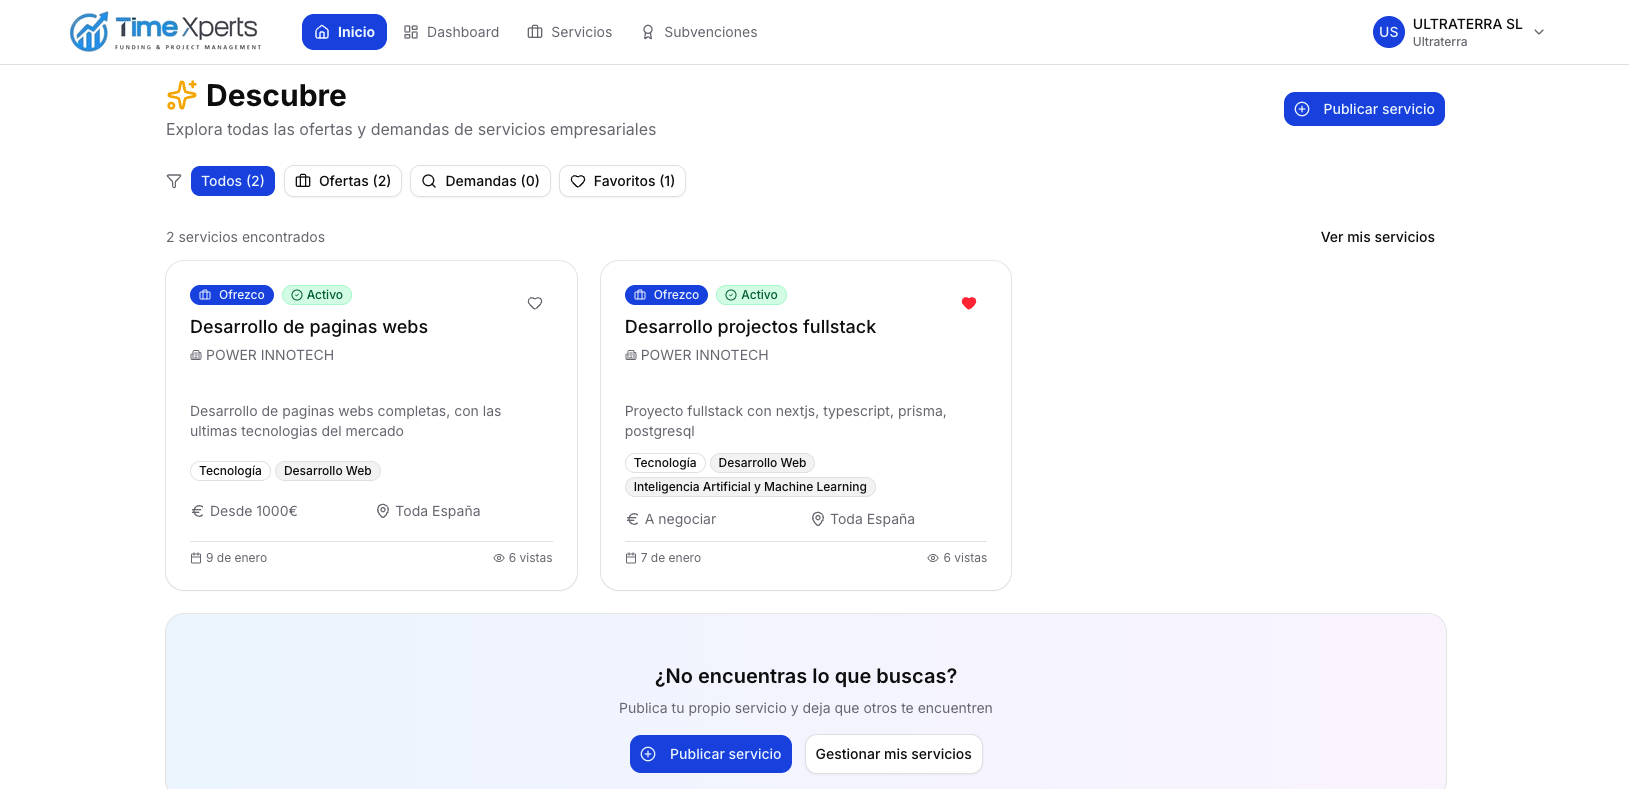Navigate to Subvenciones
The height and width of the screenshot is (789, 1629).
pyautogui.click(x=699, y=32)
